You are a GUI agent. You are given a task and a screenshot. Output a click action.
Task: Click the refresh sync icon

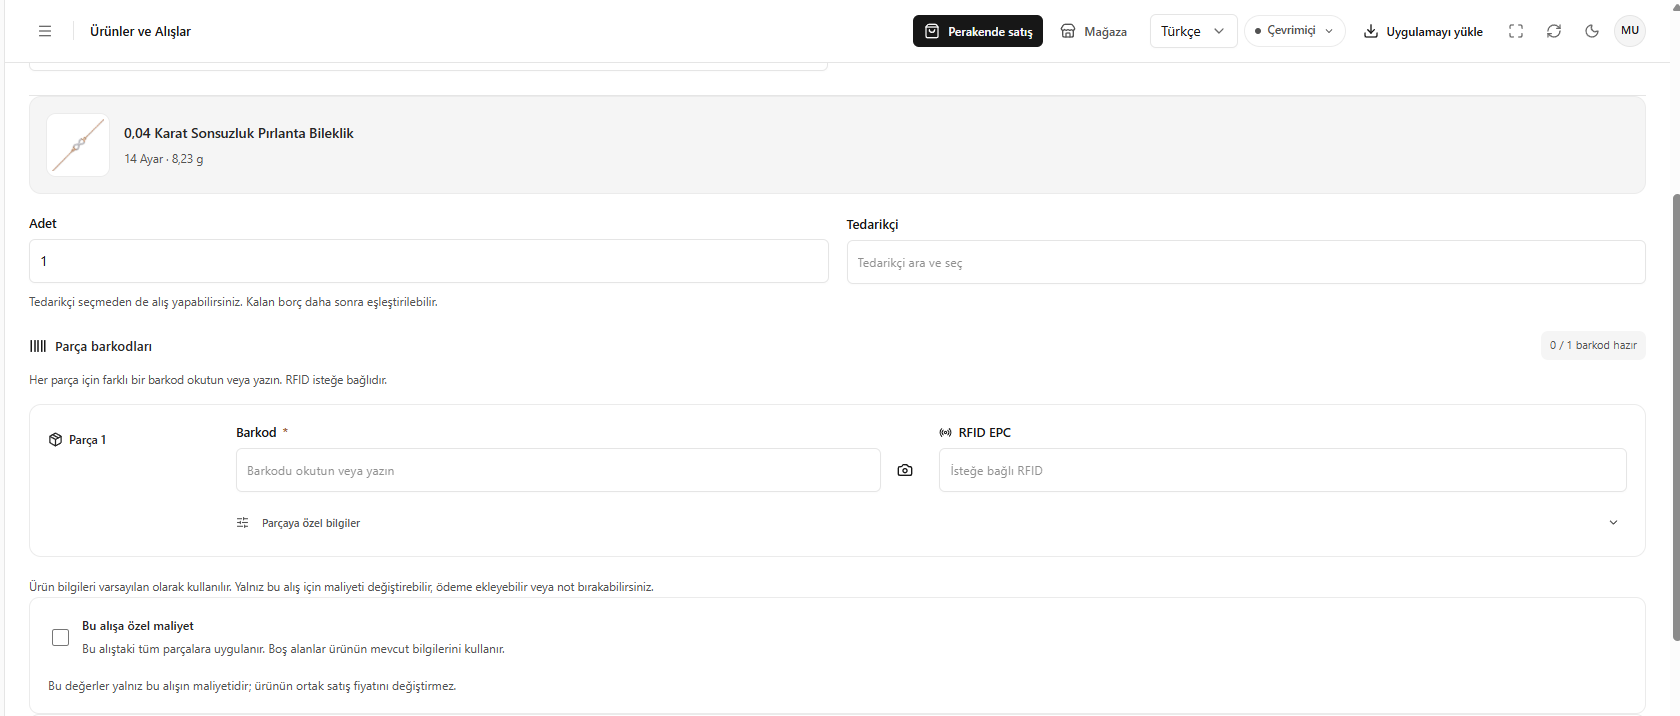pyautogui.click(x=1554, y=31)
